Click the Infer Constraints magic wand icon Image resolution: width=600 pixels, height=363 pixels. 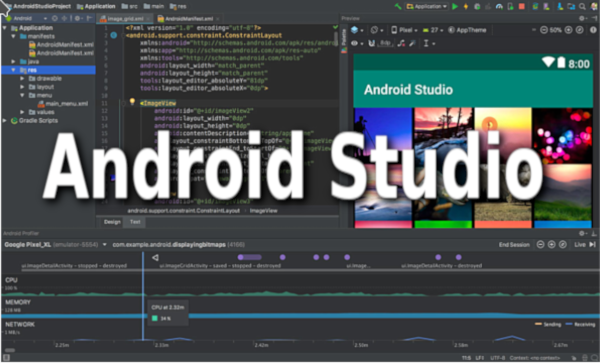pos(412,43)
